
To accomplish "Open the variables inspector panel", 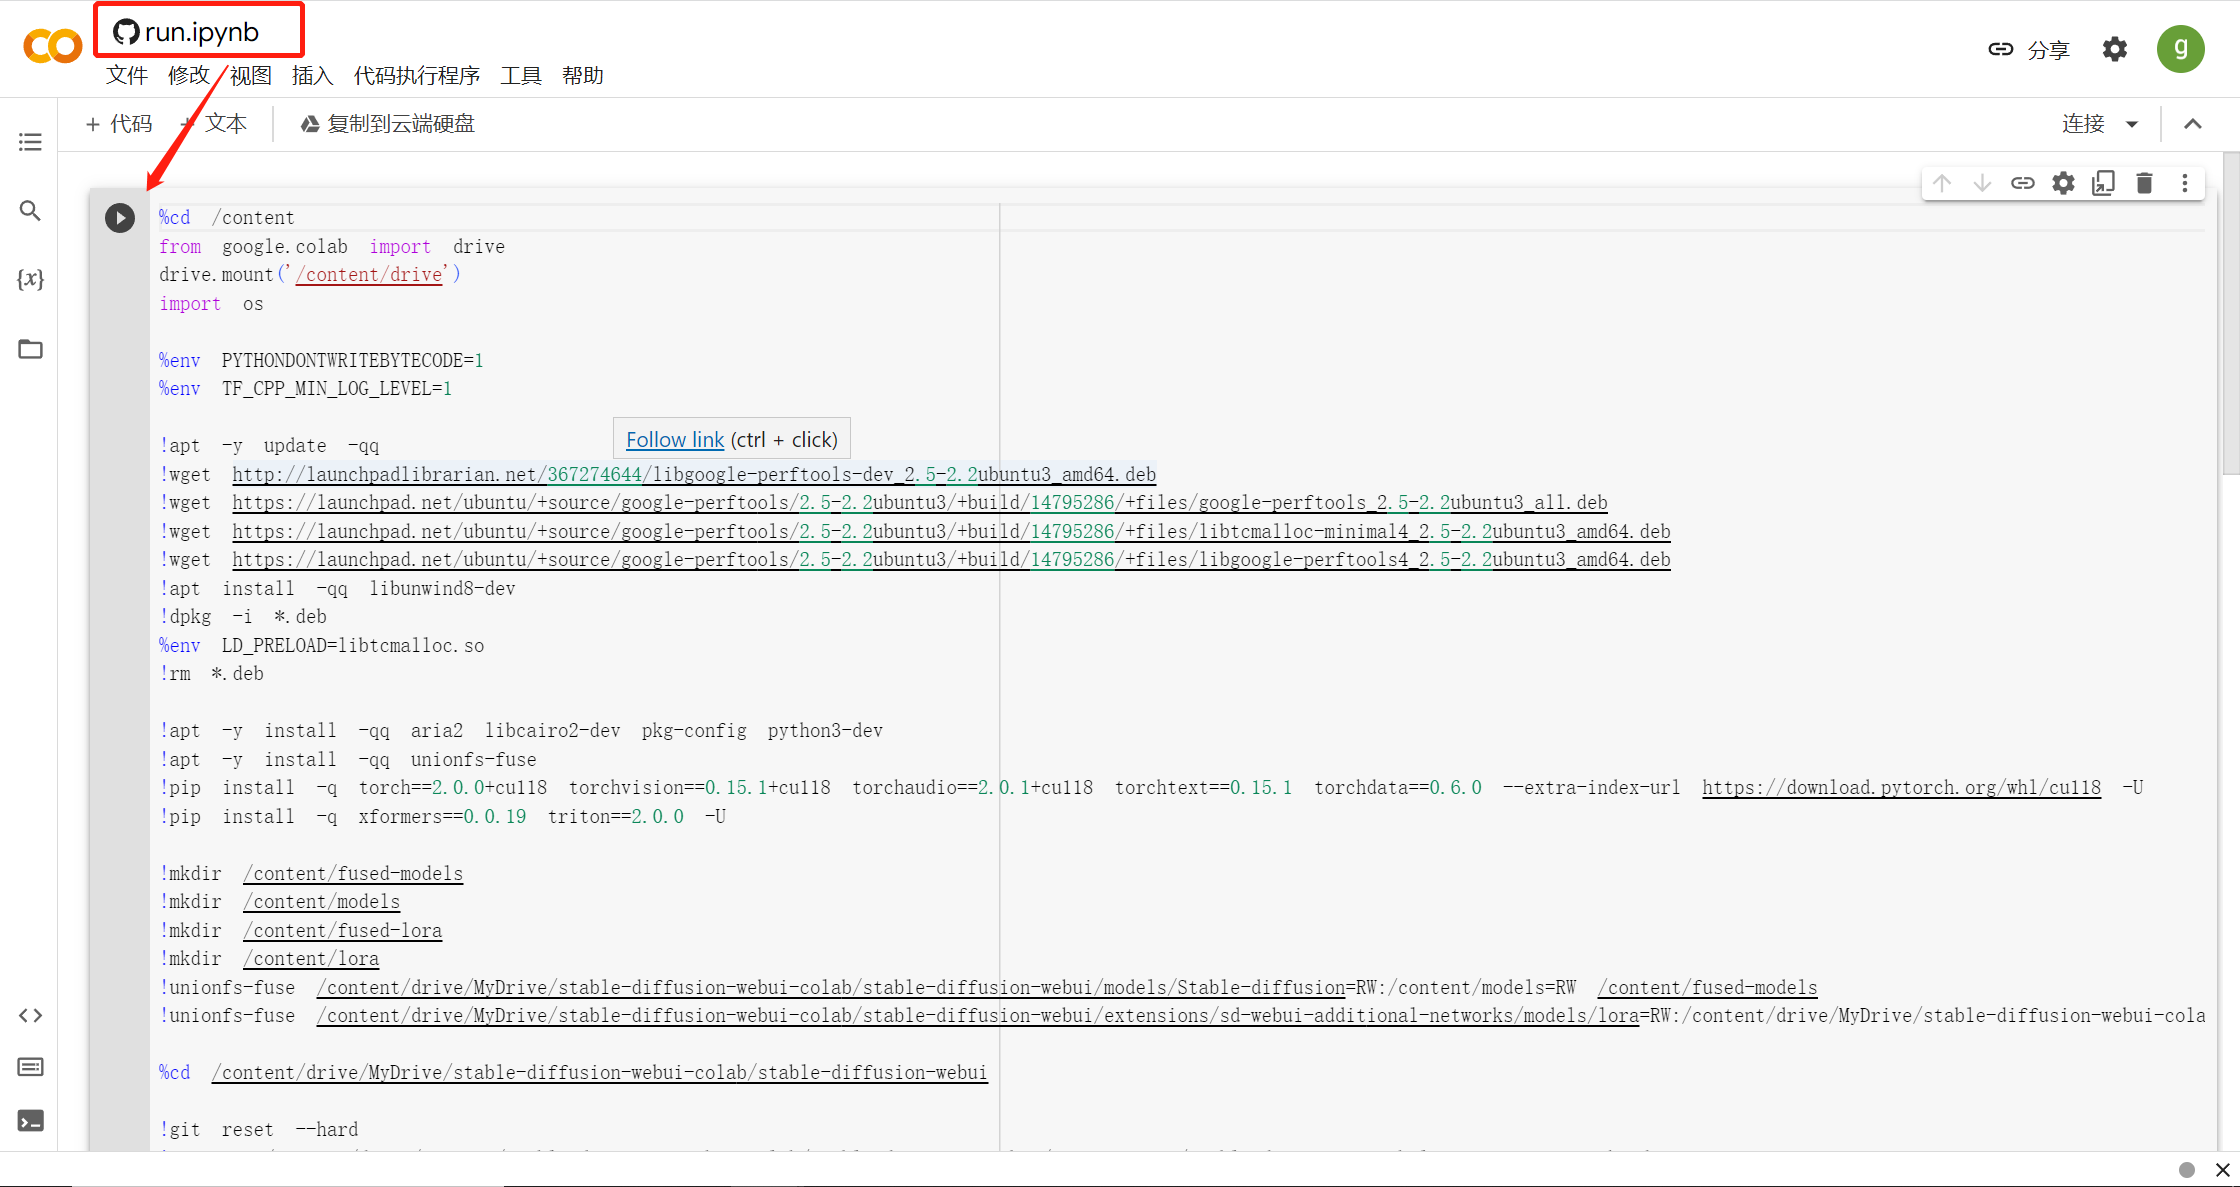I will [x=30, y=280].
